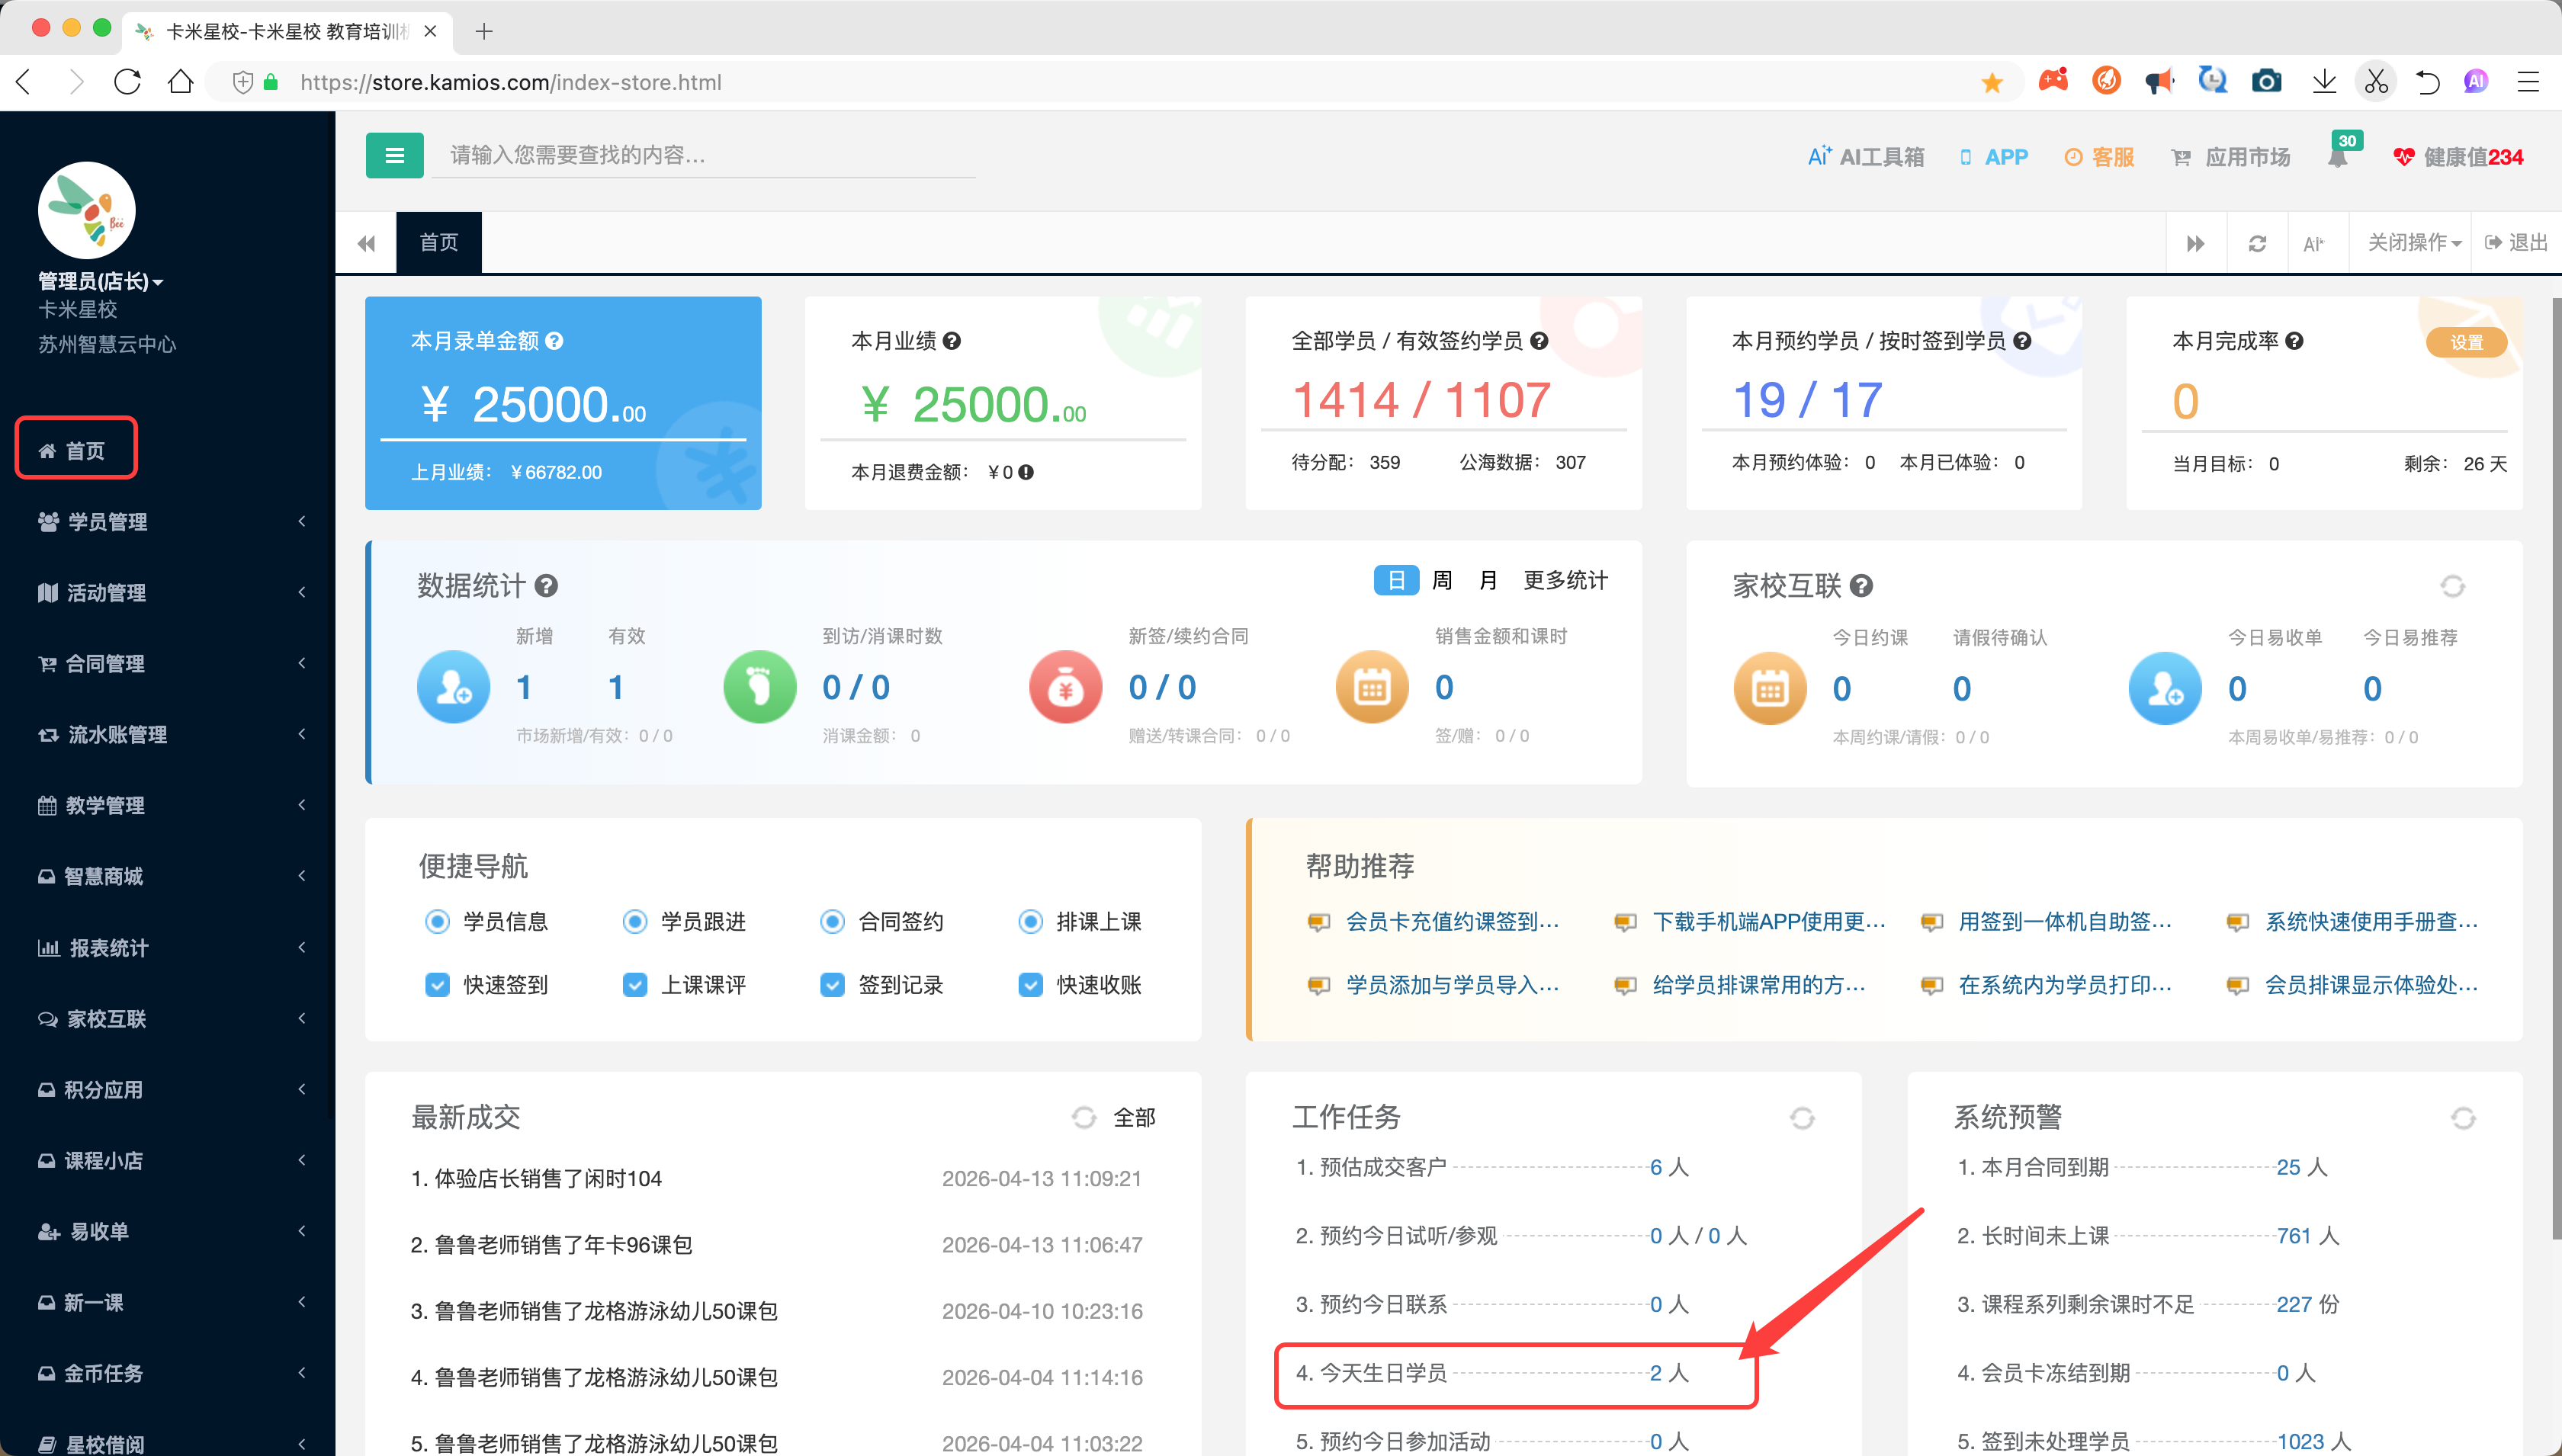The image size is (2562, 1456).
Task: Click the red money bag contract icon
Action: (x=1066, y=687)
